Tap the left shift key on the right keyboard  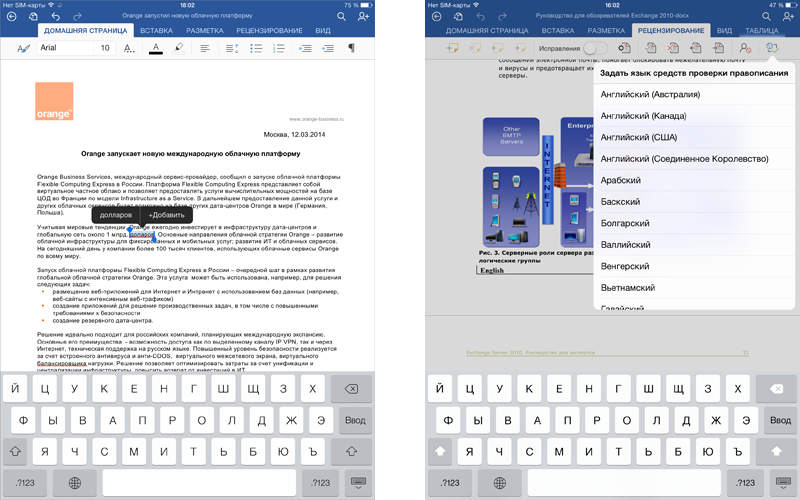(440, 452)
